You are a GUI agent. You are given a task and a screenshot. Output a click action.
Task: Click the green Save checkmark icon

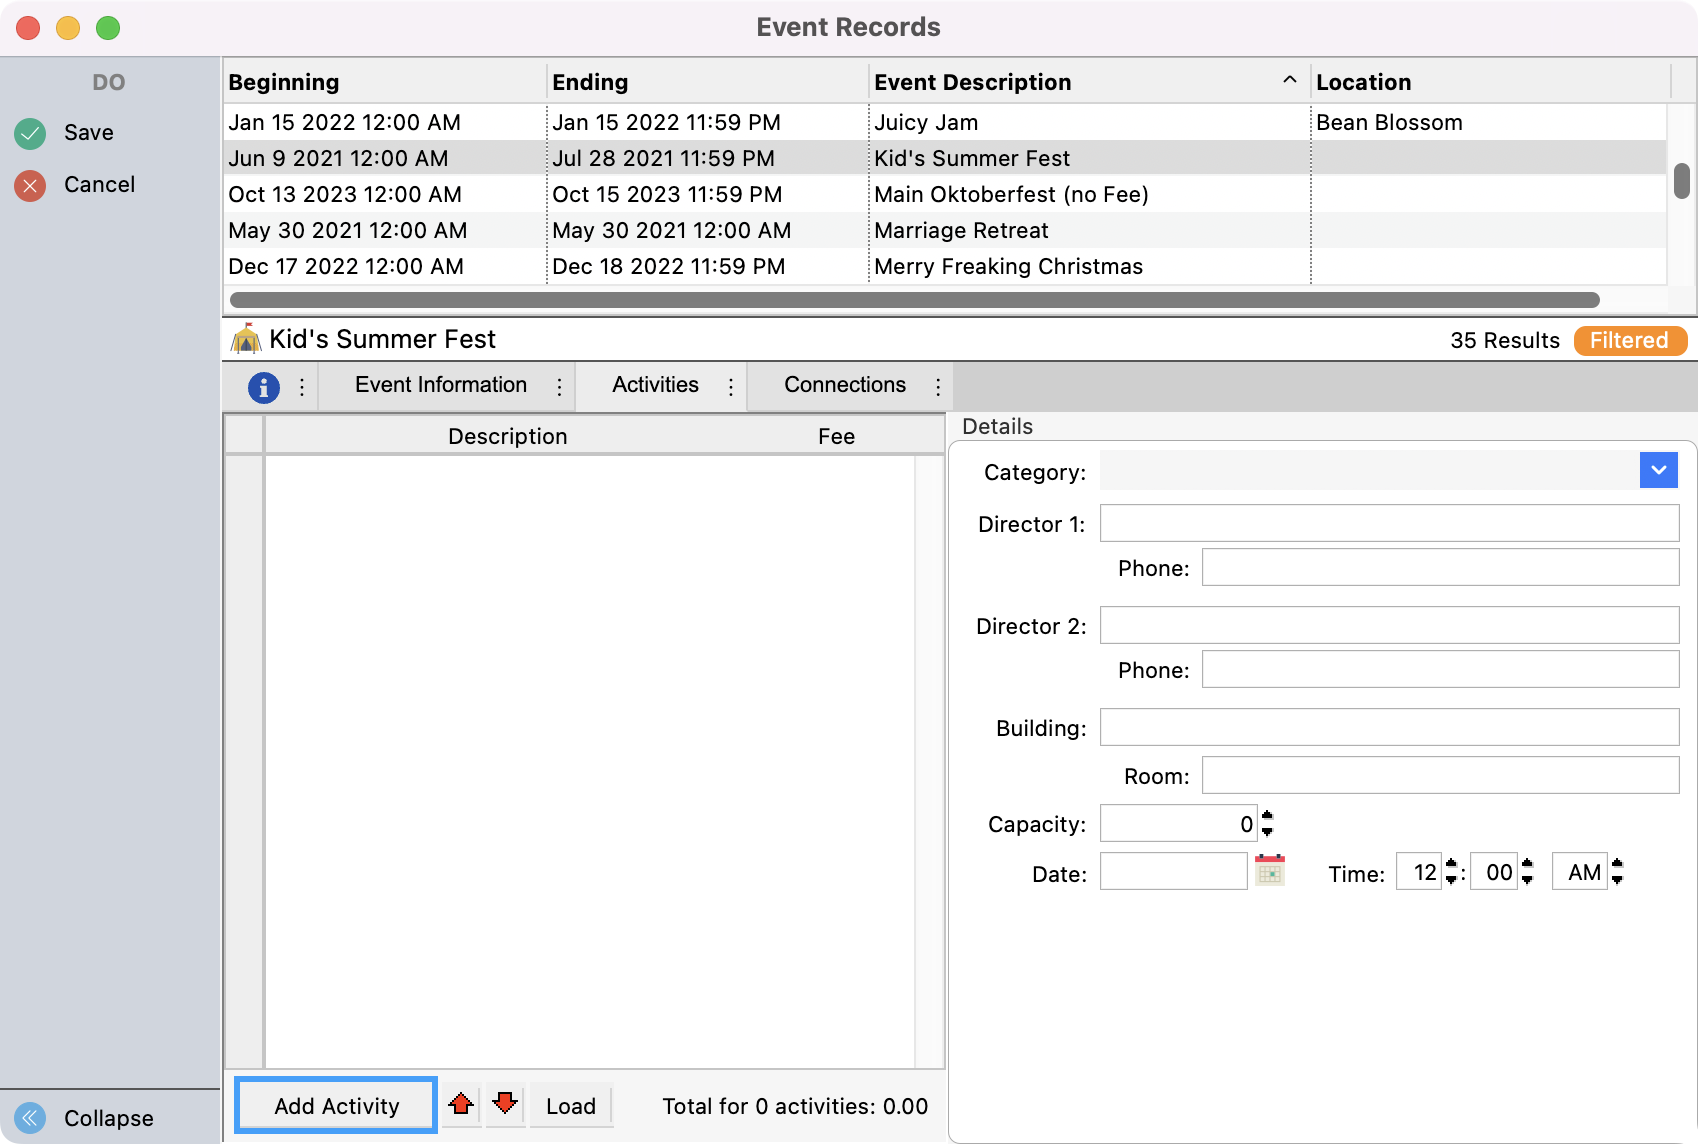point(31,133)
